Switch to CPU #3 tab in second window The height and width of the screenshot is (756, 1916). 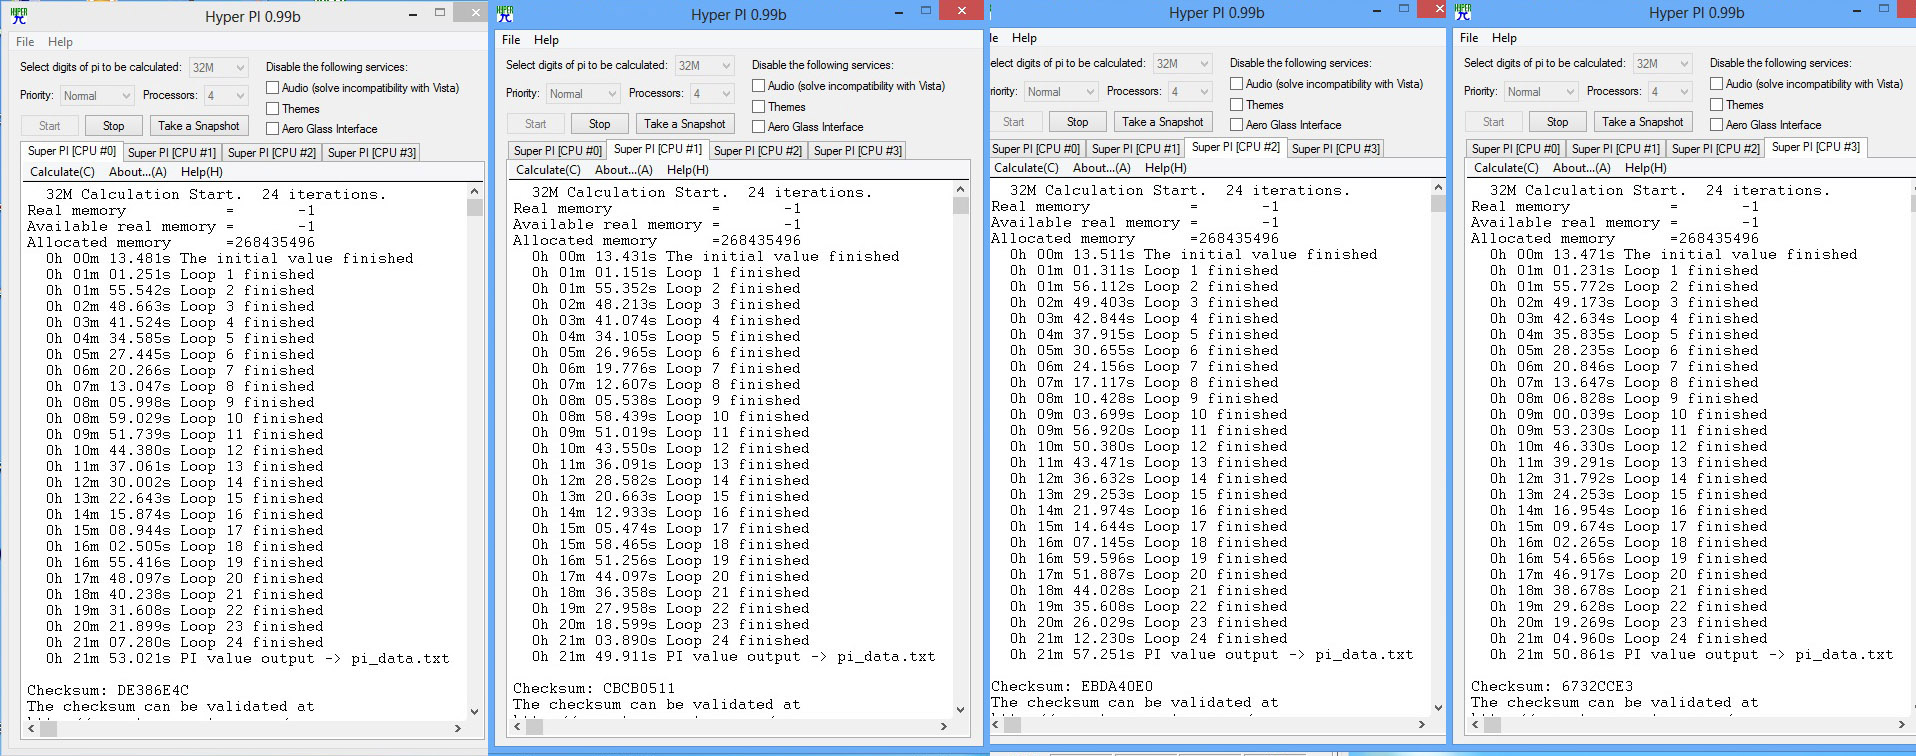(x=858, y=151)
